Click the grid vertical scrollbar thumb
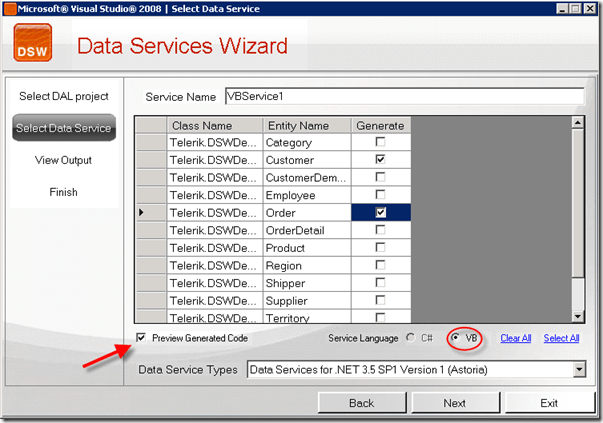 [578, 203]
